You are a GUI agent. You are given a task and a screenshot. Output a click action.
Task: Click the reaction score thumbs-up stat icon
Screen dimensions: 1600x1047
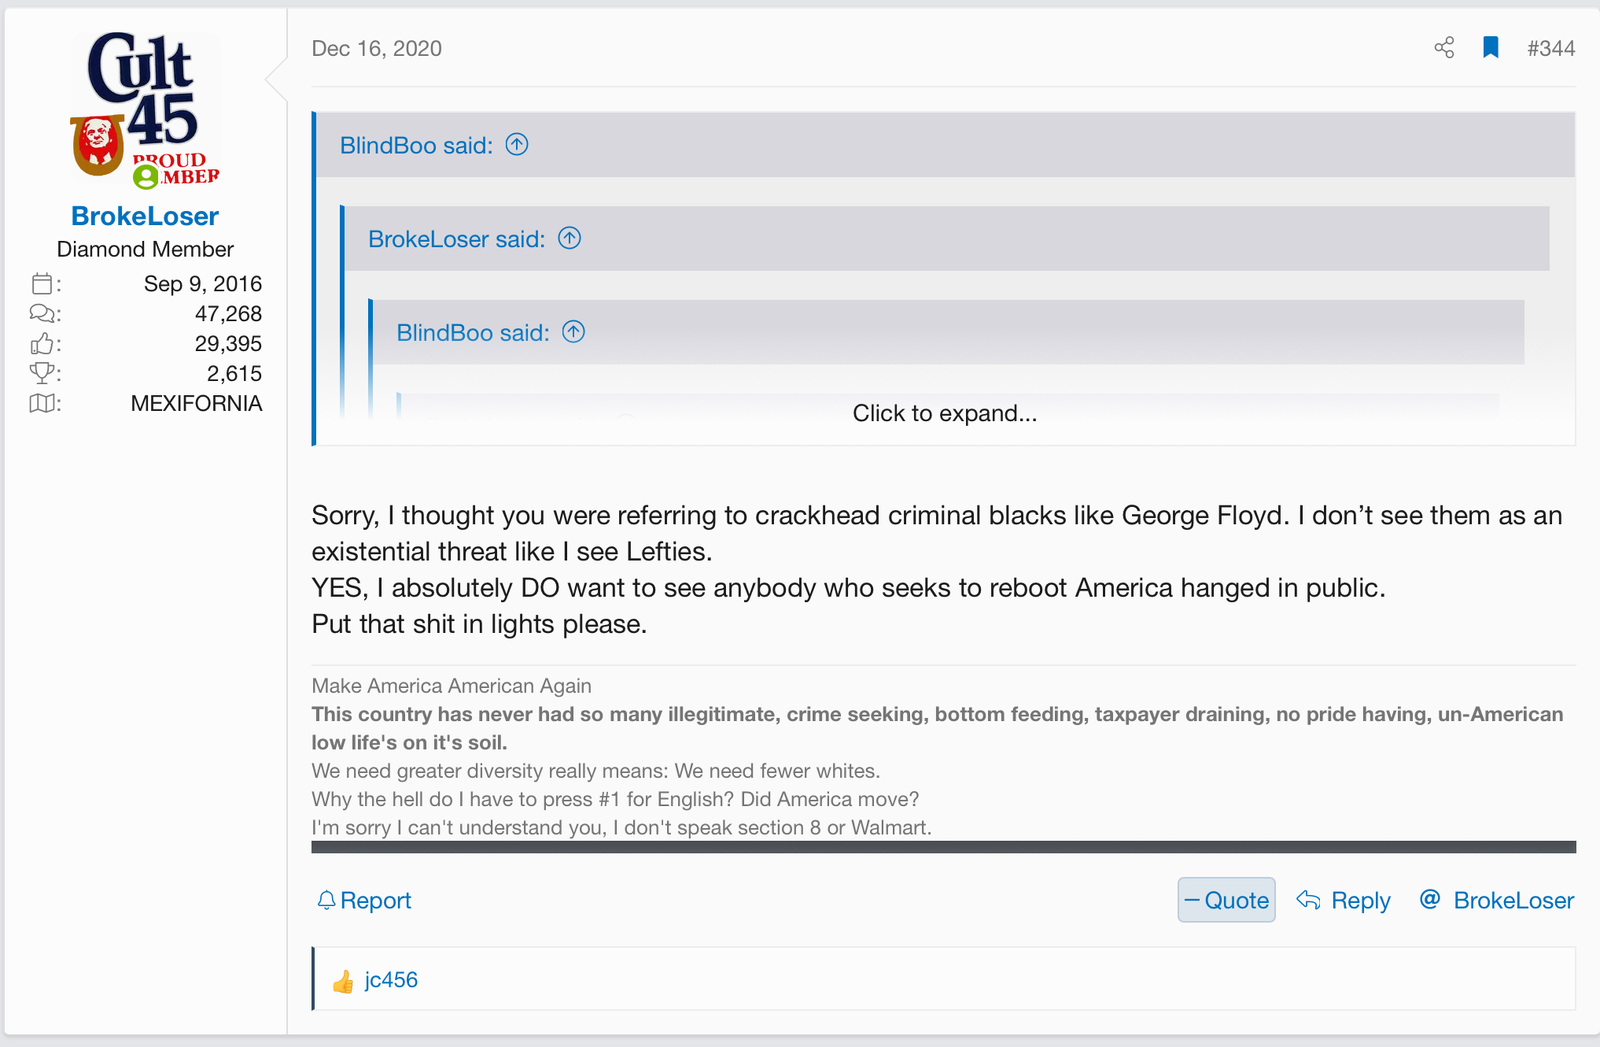[x=42, y=344]
